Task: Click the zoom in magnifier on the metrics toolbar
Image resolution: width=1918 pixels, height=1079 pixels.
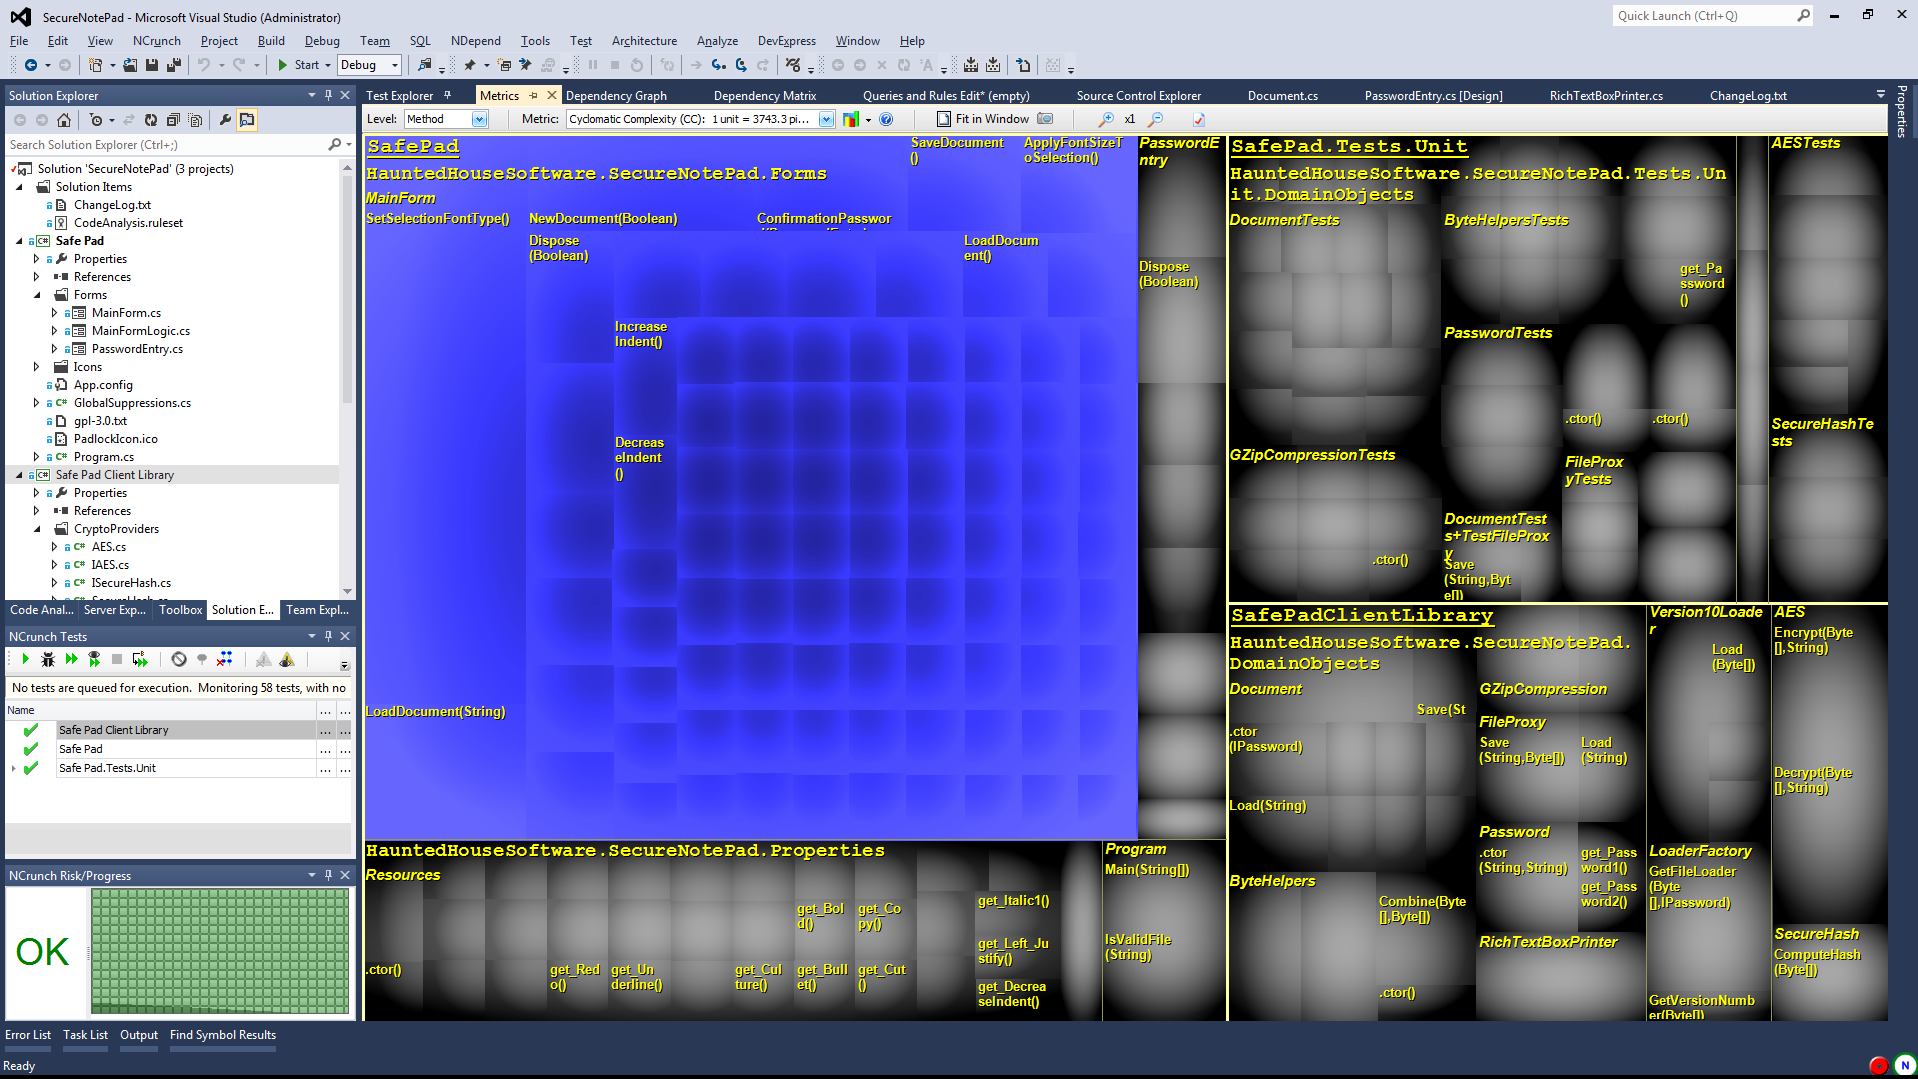Action: 1106,119
